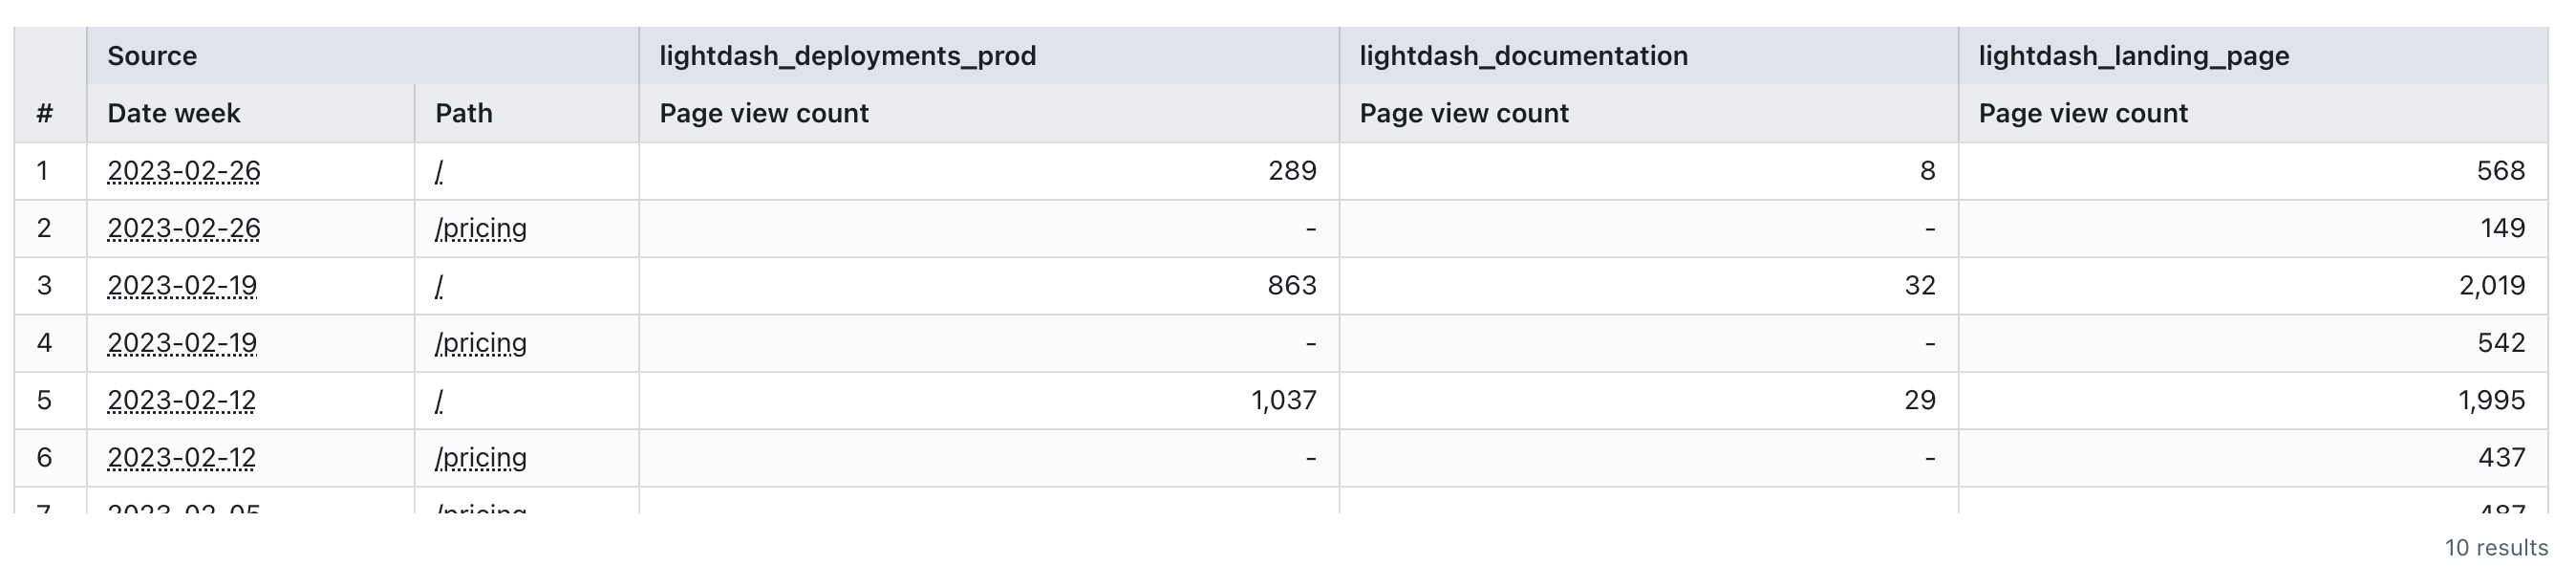
Task: Click the first Page view count header
Action: [764, 113]
